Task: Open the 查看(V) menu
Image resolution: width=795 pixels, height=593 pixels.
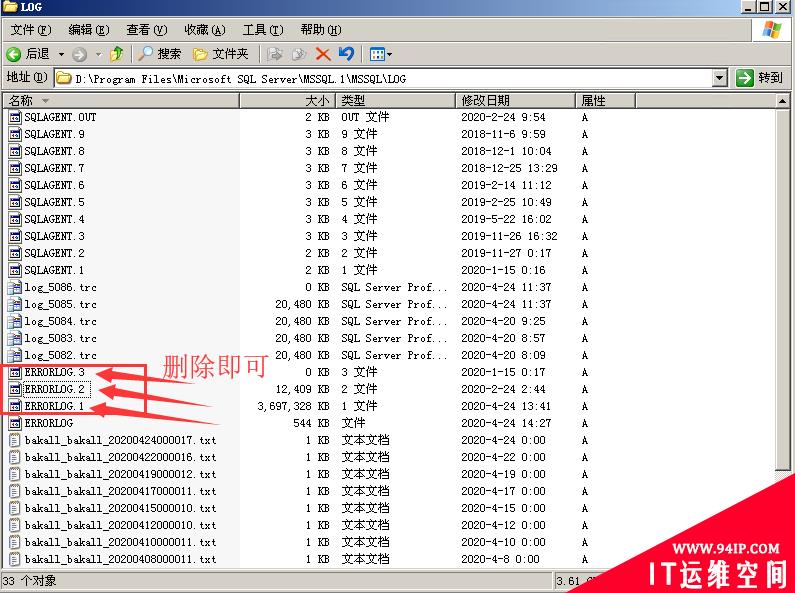Action: (147, 30)
